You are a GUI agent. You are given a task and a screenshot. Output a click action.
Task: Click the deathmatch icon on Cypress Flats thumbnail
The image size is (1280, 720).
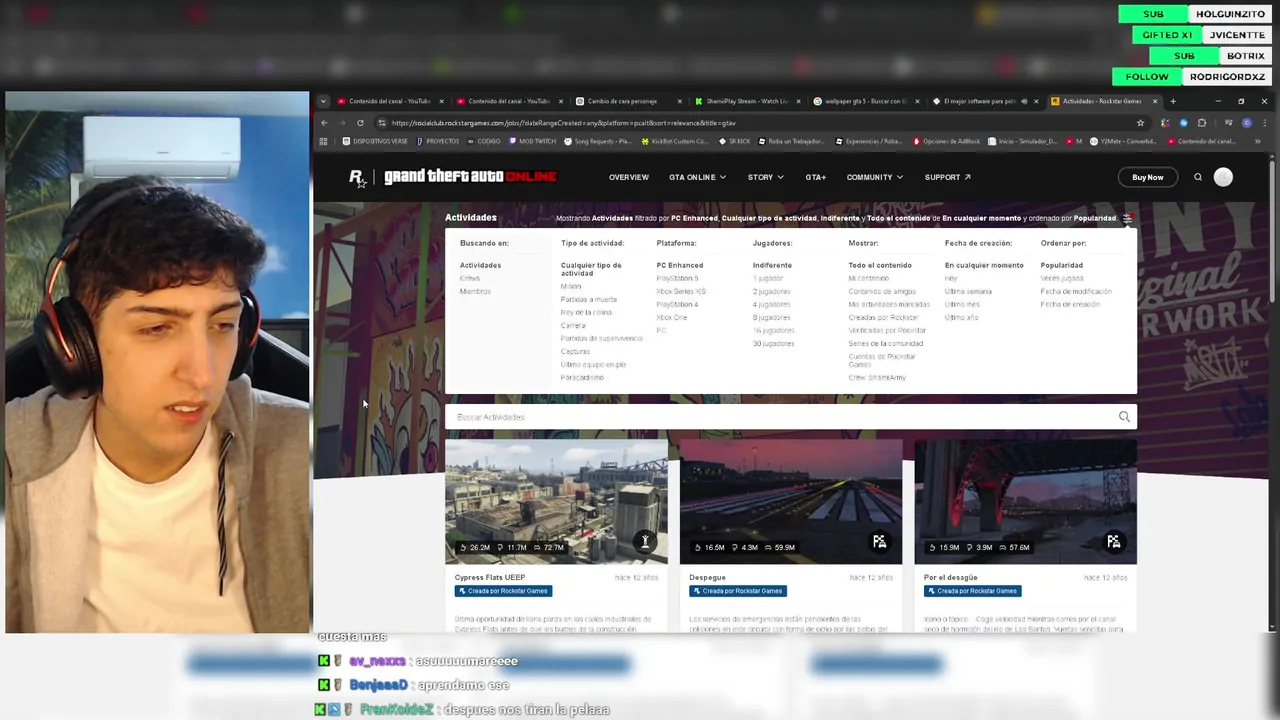pos(645,542)
